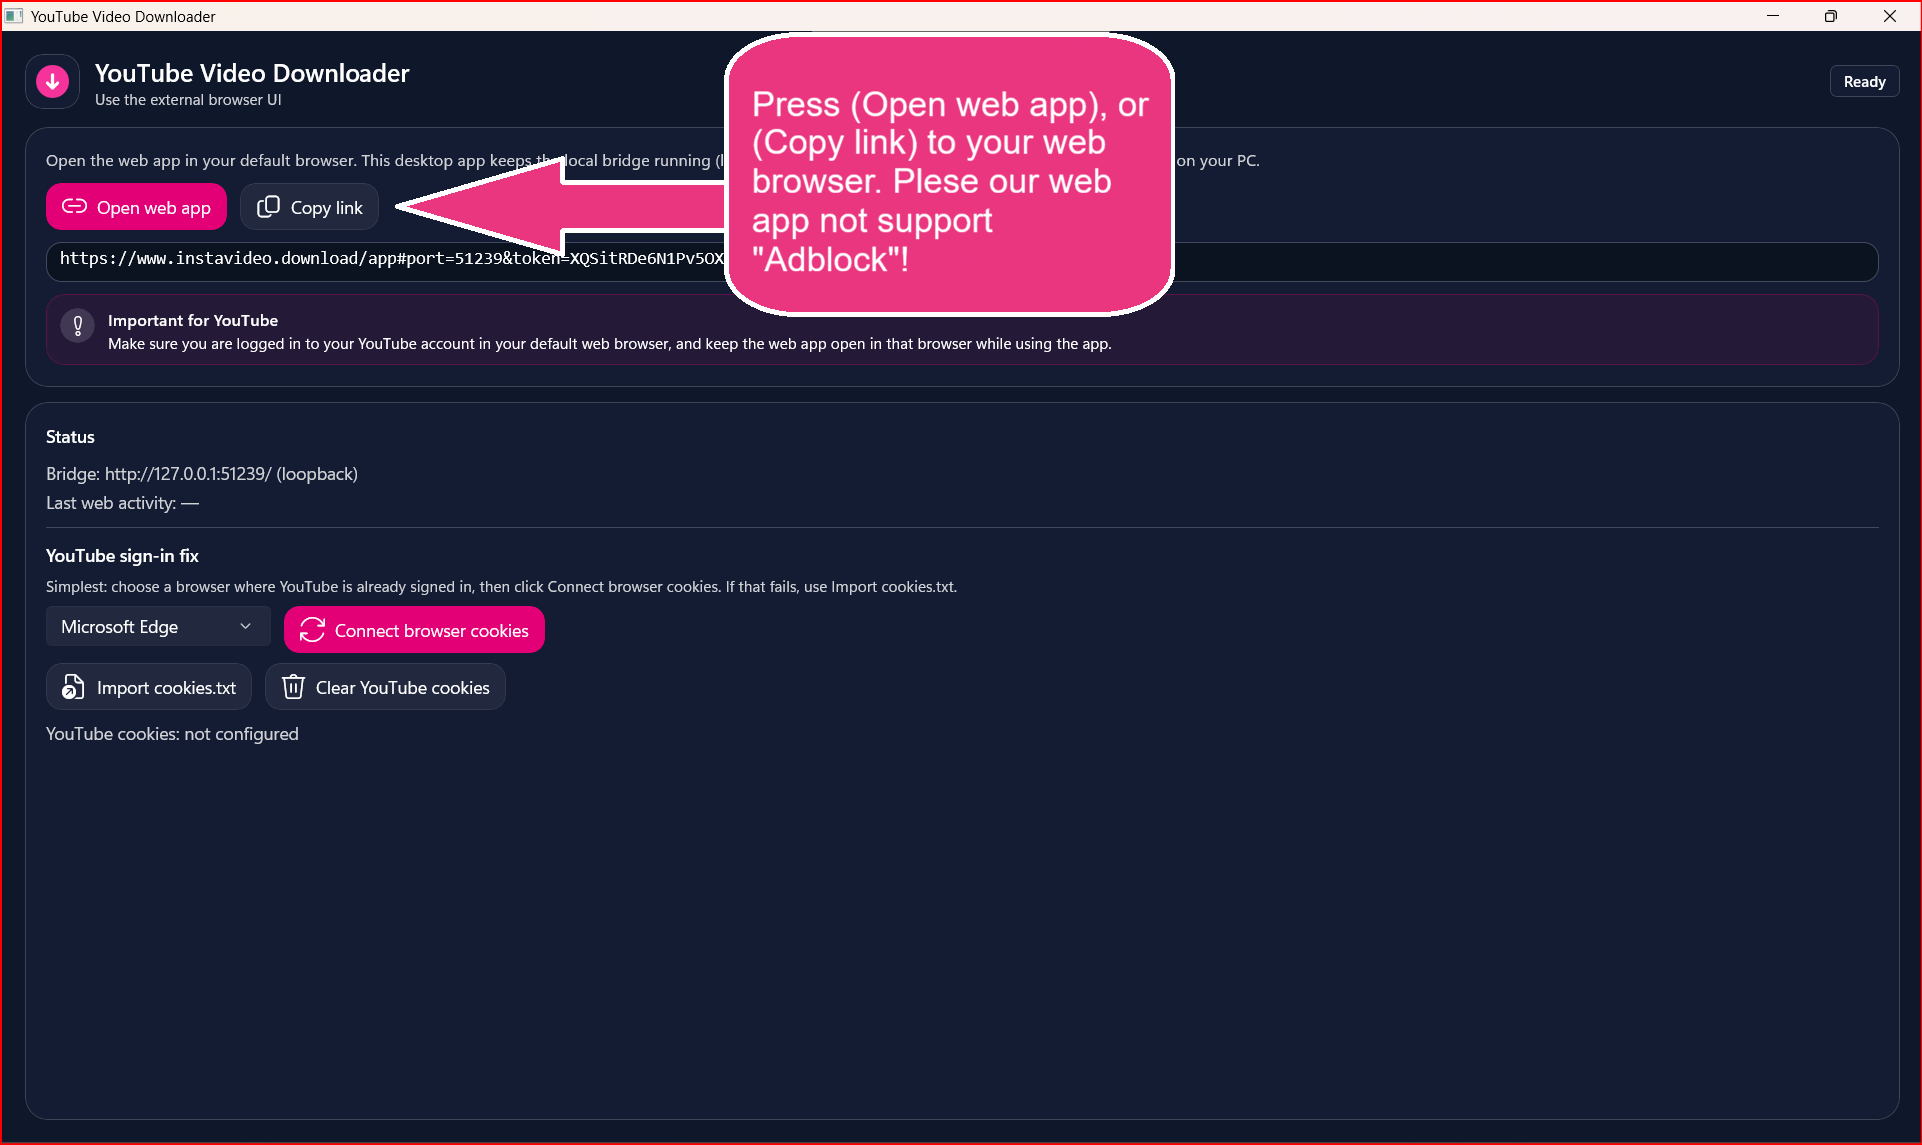The image size is (1922, 1145).
Task: Connect browser cookies for YouTube
Action: point(414,630)
